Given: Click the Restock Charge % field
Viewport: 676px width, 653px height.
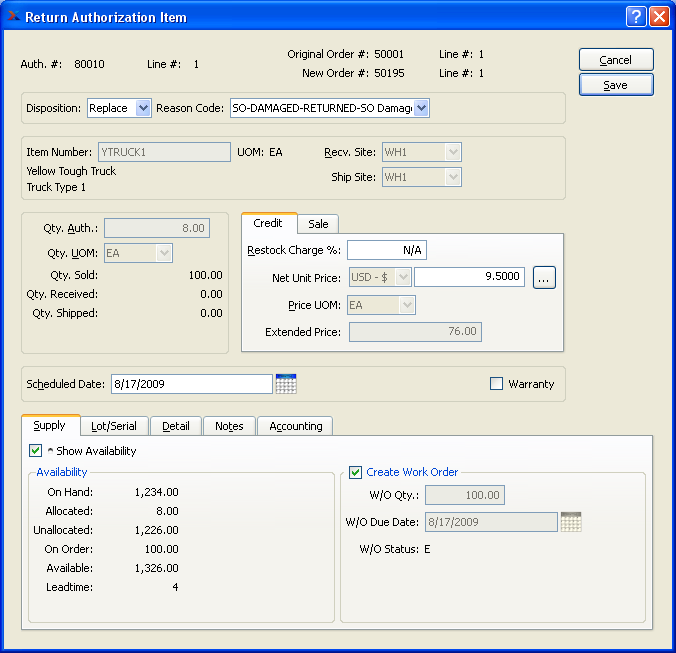Looking at the screenshot, I should click(x=386, y=250).
